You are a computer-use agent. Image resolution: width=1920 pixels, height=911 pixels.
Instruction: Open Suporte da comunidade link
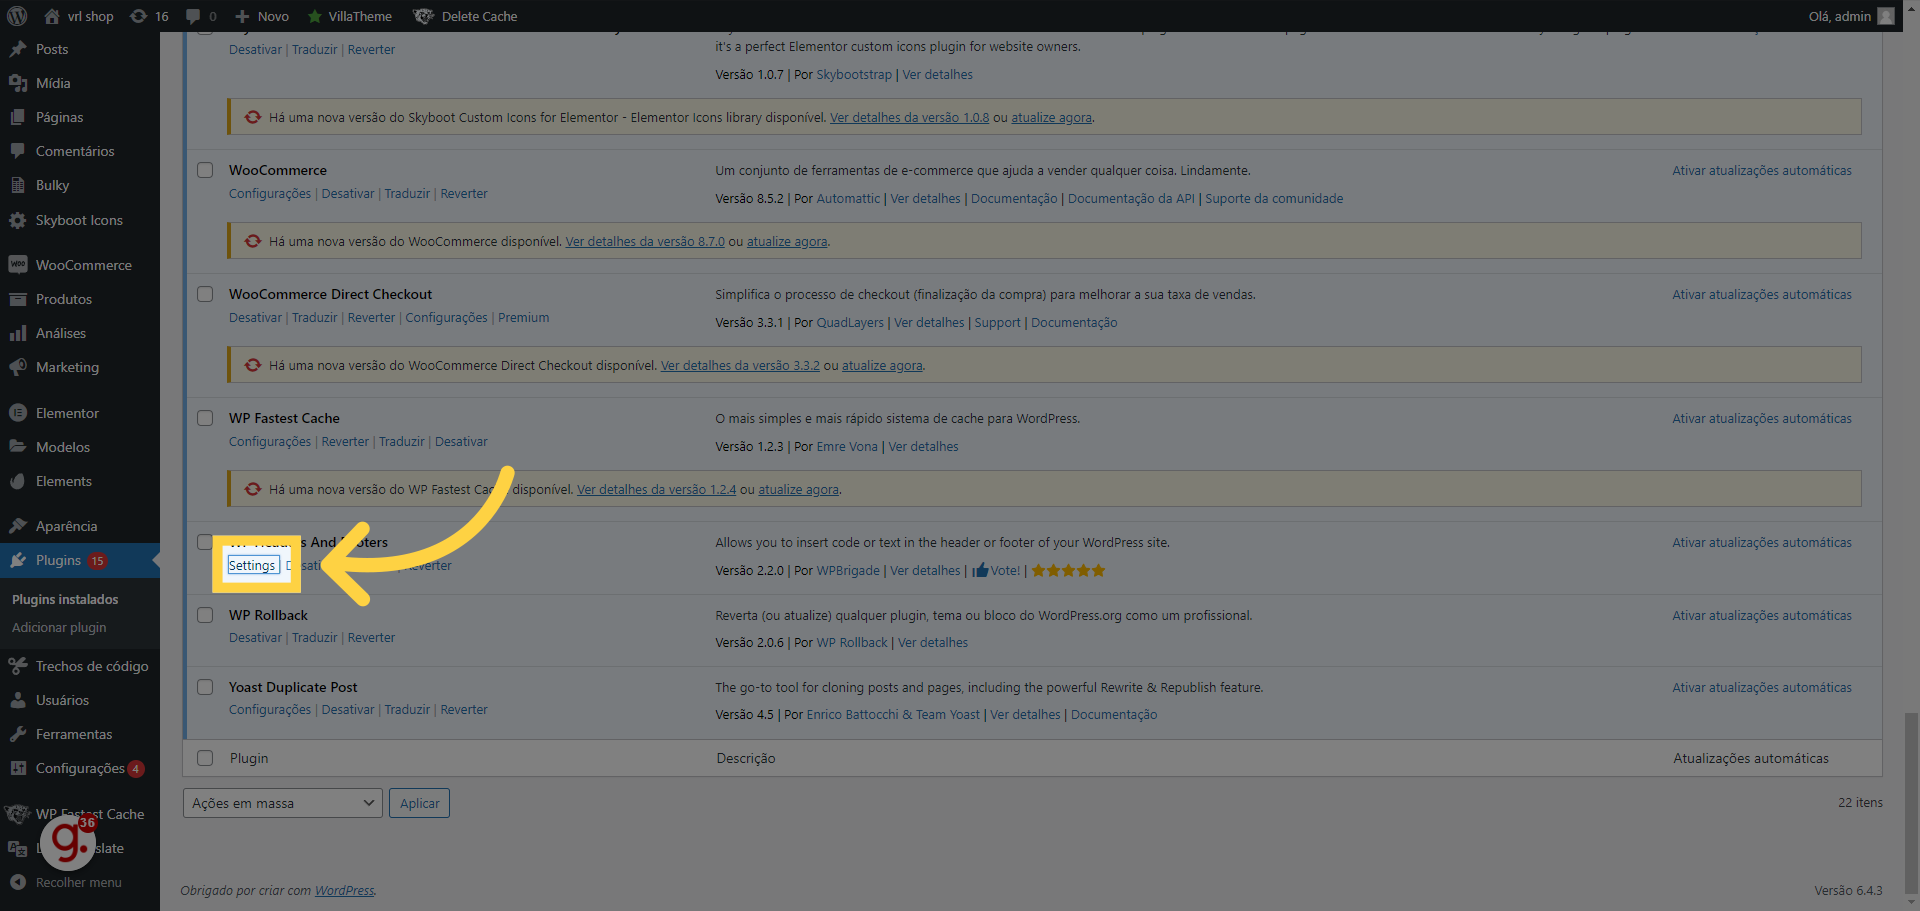[1274, 198]
